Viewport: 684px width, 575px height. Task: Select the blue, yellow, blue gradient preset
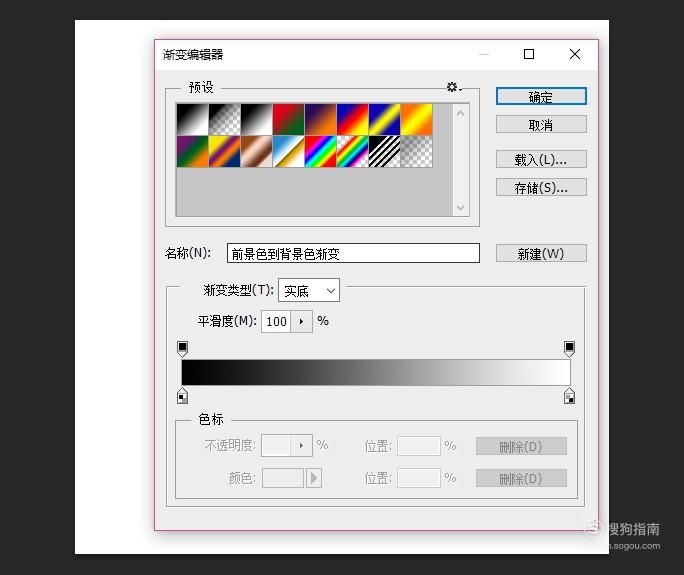[385, 119]
